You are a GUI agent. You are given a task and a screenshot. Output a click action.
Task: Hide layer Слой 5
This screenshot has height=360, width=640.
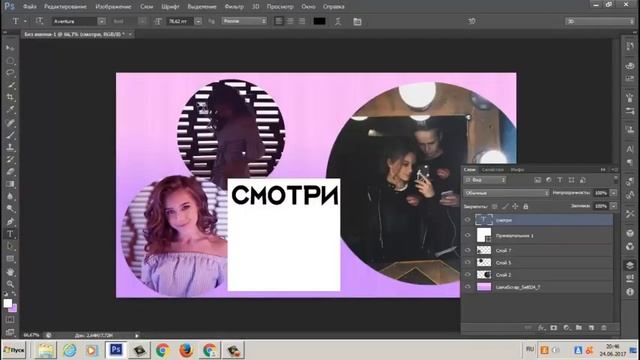tap(468, 262)
